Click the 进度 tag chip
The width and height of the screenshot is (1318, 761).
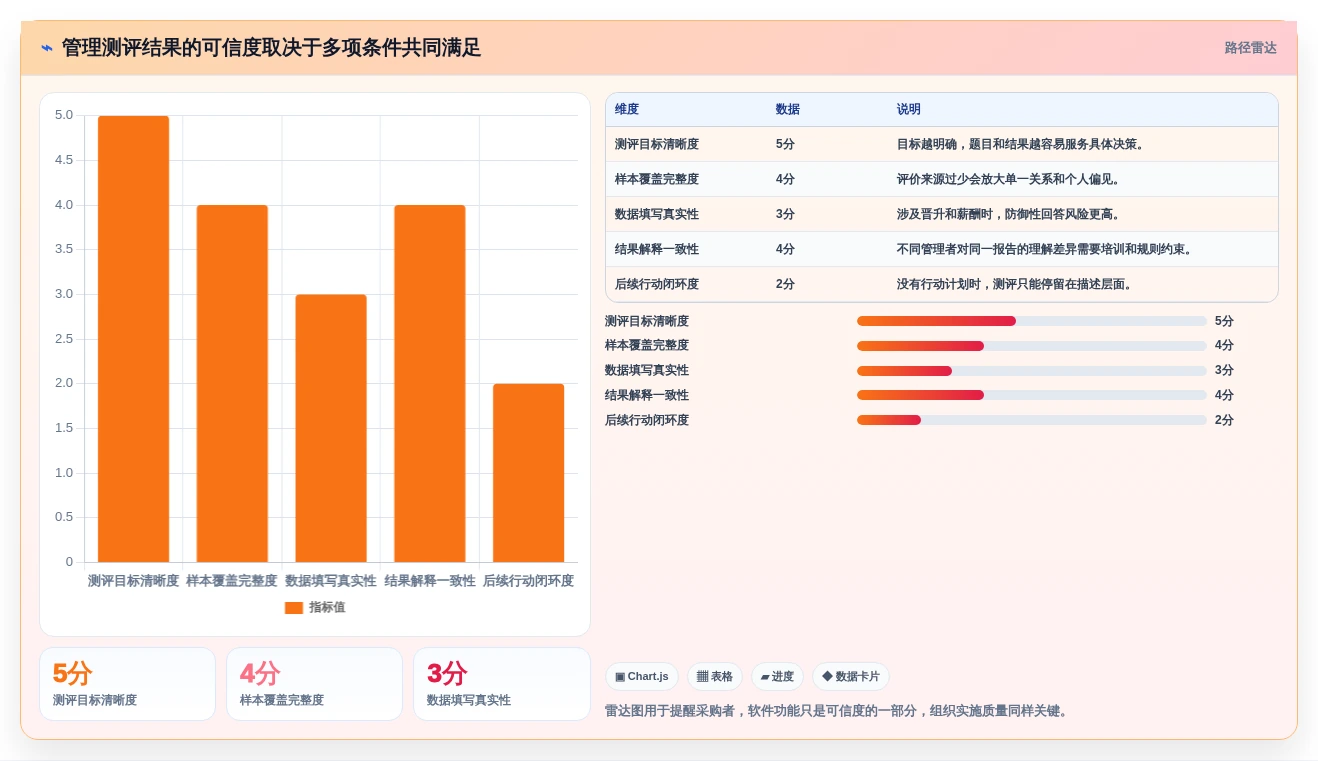[777, 677]
